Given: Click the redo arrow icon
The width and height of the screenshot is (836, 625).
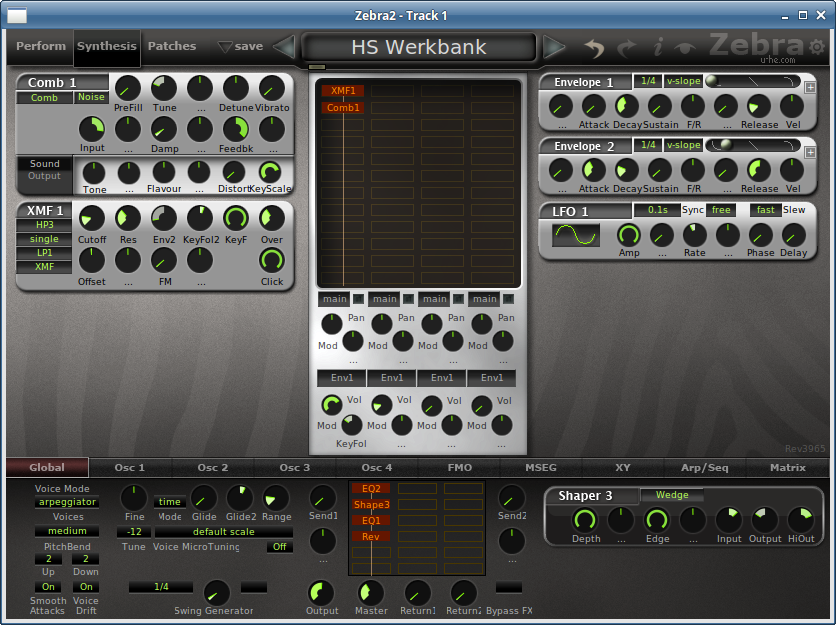Looking at the screenshot, I should pyautogui.click(x=626, y=48).
